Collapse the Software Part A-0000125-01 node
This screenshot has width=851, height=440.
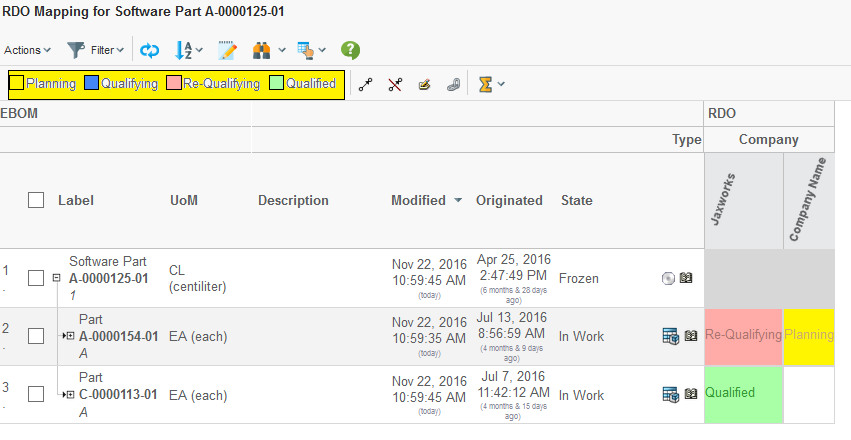pyautogui.click(x=58, y=278)
